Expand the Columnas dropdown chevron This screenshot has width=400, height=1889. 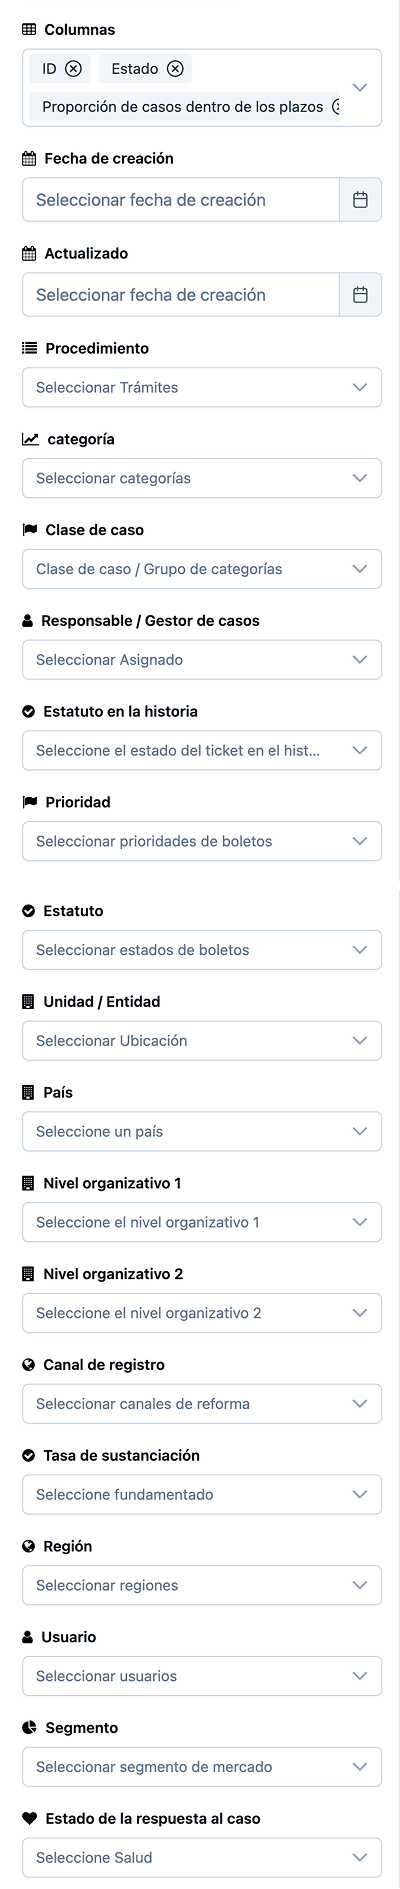click(360, 88)
